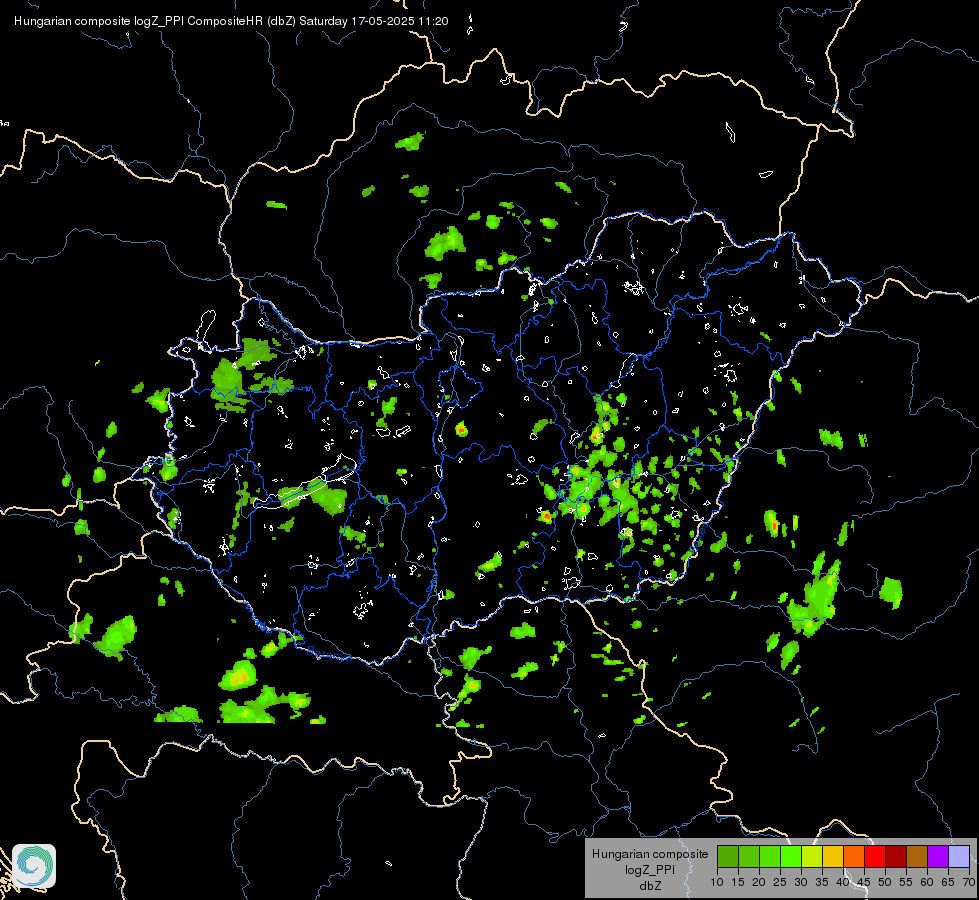Image resolution: width=979 pixels, height=900 pixels.
Task: Click the legend scale value 70
Action: [969, 882]
